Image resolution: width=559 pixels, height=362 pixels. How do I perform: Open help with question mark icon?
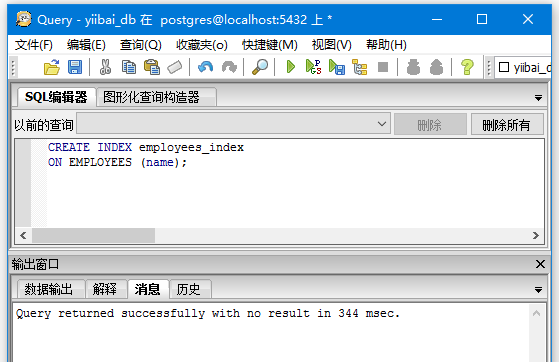click(x=467, y=67)
